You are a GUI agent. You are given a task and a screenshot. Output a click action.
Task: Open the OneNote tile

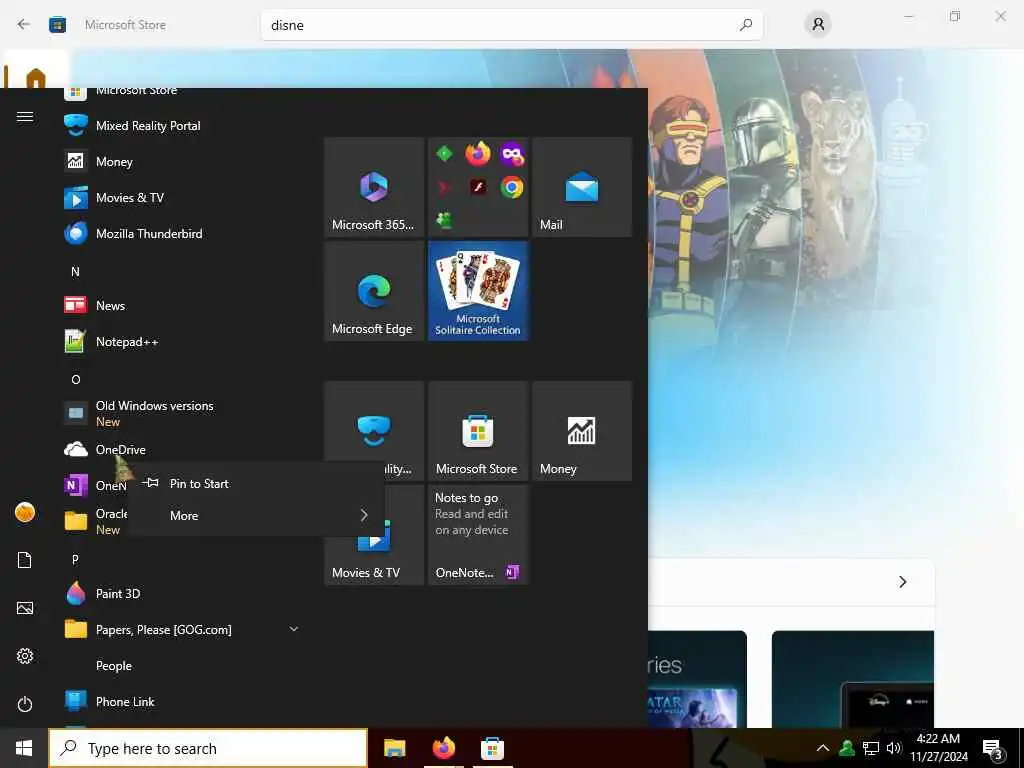coord(478,535)
